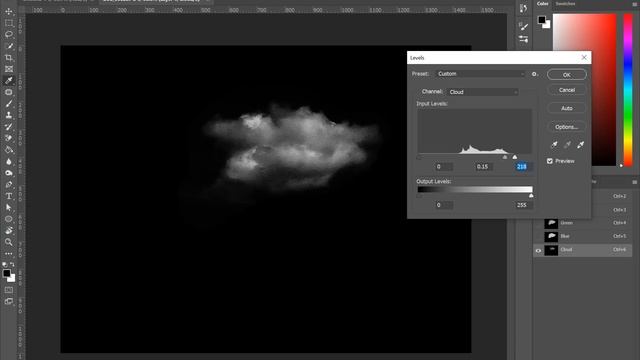Select the Cloud channel row
The image size is (640, 360).
[583, 250]
